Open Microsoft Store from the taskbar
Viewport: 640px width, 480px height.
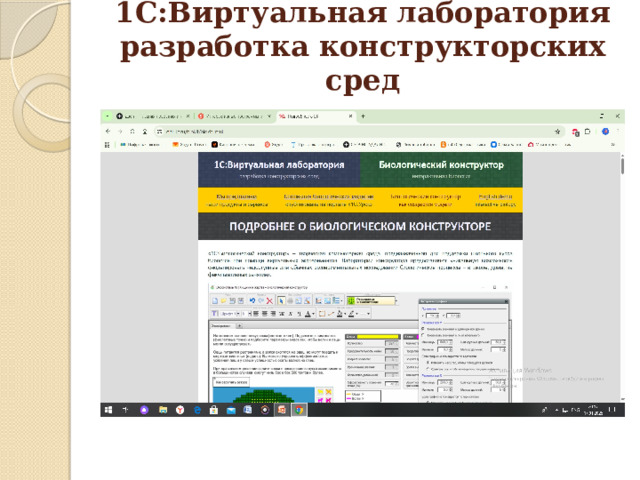click(x=214, y=410)
